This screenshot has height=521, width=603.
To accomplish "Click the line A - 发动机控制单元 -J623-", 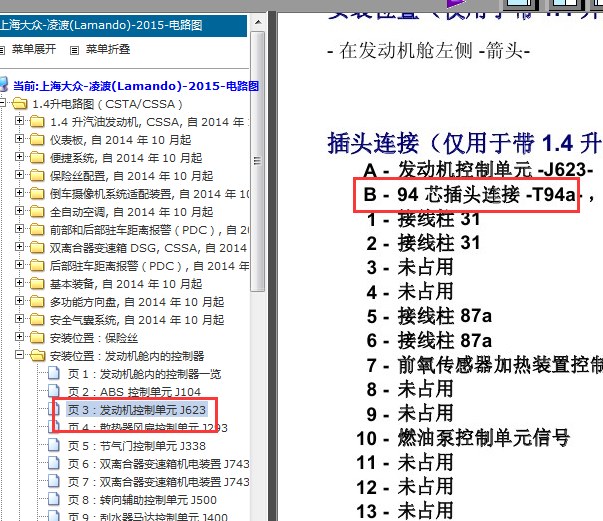I will point(478,170).
